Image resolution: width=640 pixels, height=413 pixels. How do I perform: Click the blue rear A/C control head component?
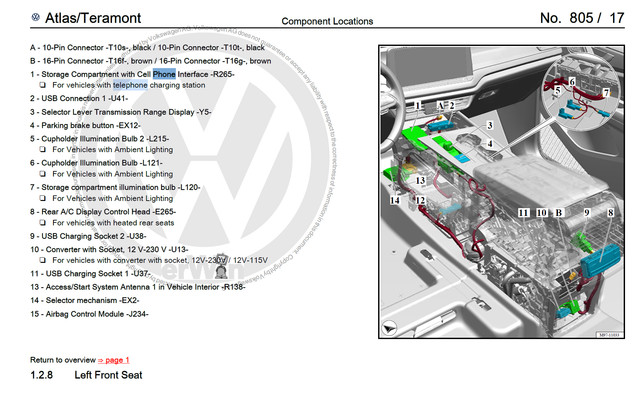pos(600,260)
